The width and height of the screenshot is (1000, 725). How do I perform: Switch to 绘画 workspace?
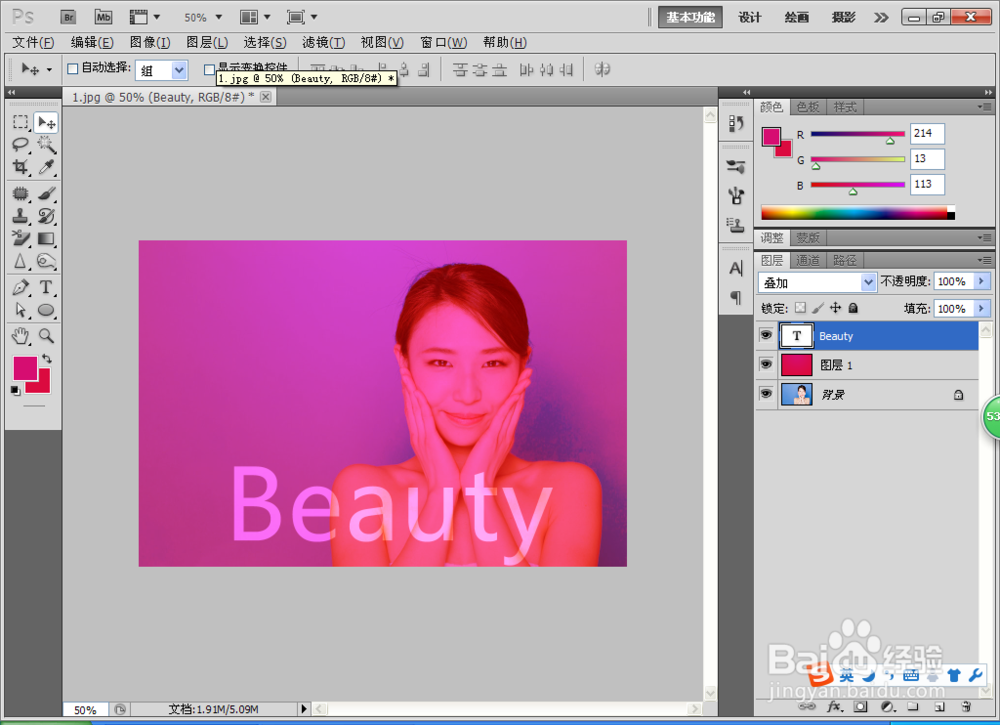(x=797, y=17)
